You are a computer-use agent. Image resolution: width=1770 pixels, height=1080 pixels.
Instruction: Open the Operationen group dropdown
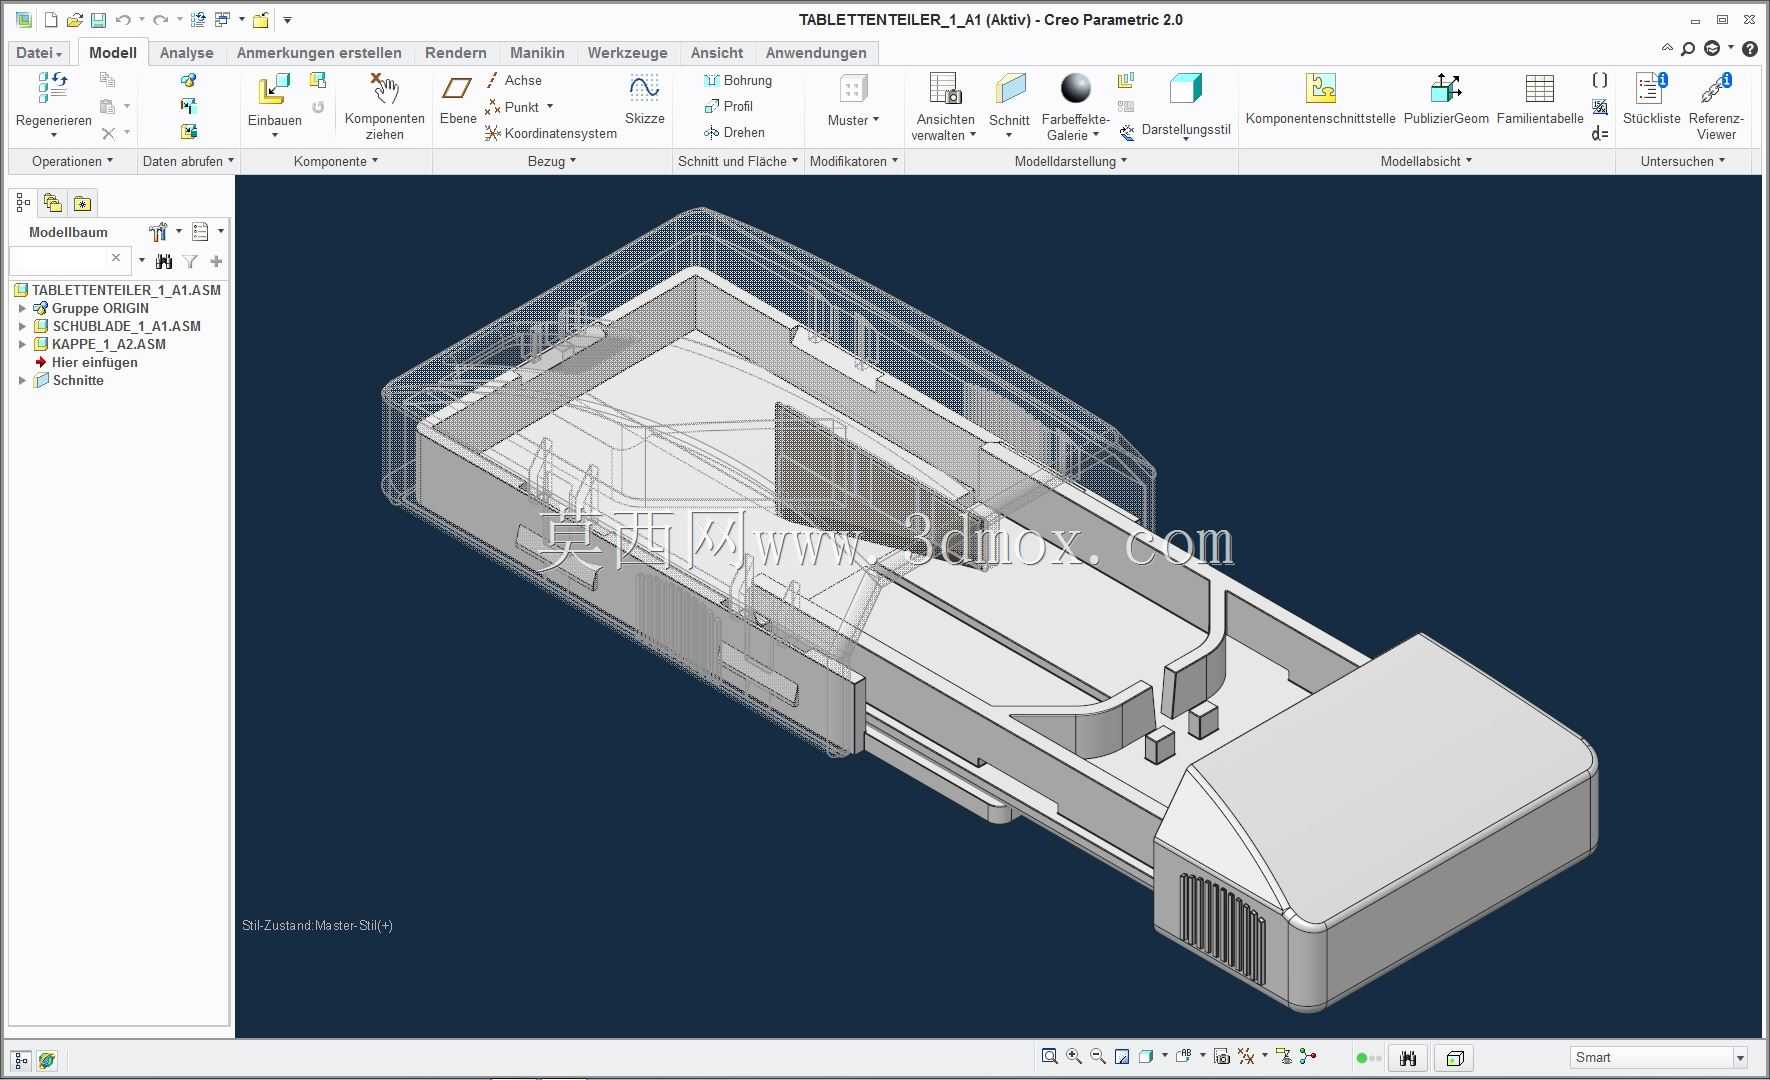tap(72, 161)
